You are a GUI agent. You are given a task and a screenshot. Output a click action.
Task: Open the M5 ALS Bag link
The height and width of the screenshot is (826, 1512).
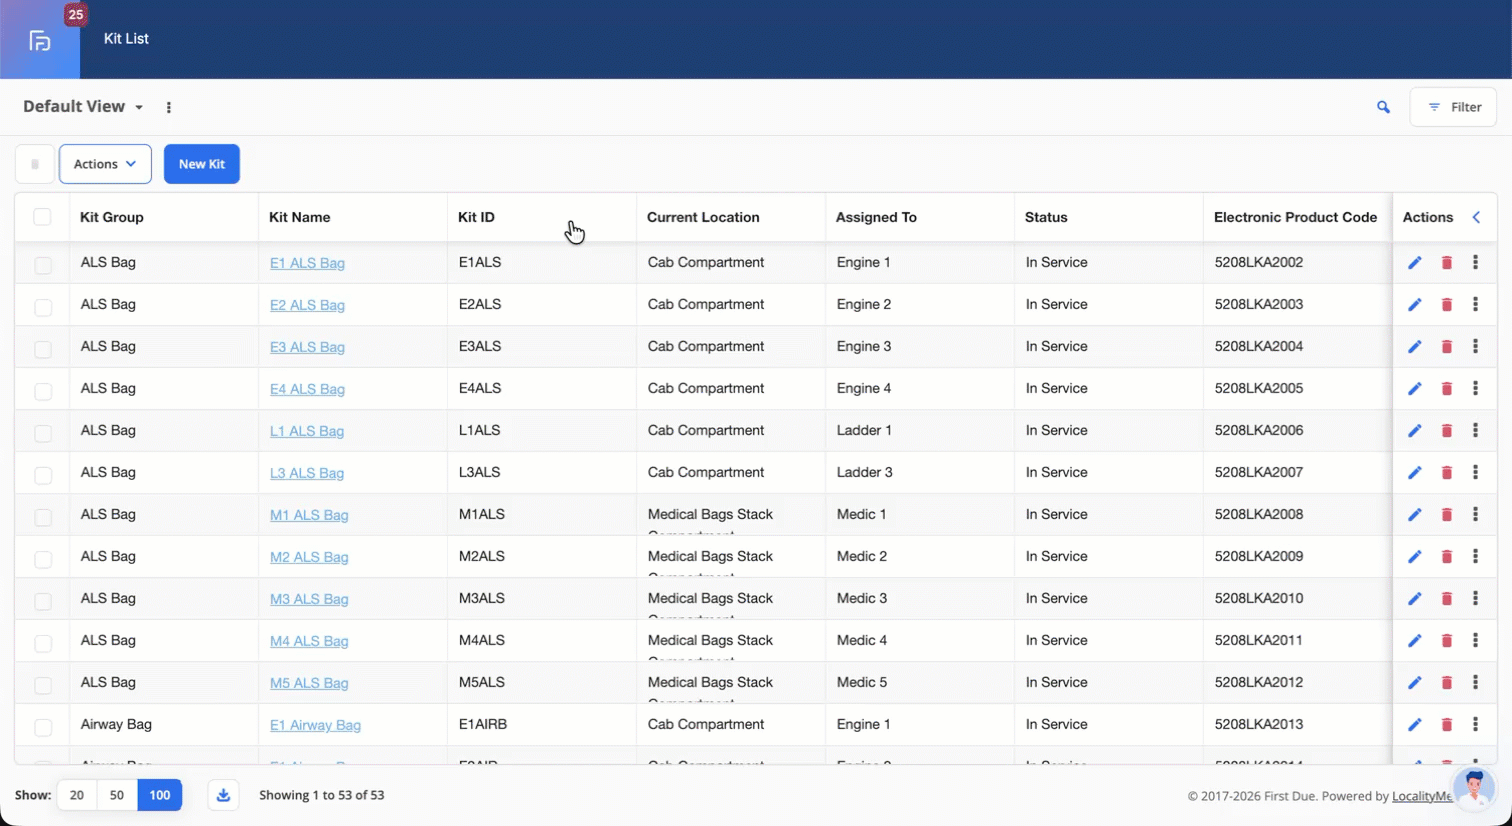click(x=309, y=683)
